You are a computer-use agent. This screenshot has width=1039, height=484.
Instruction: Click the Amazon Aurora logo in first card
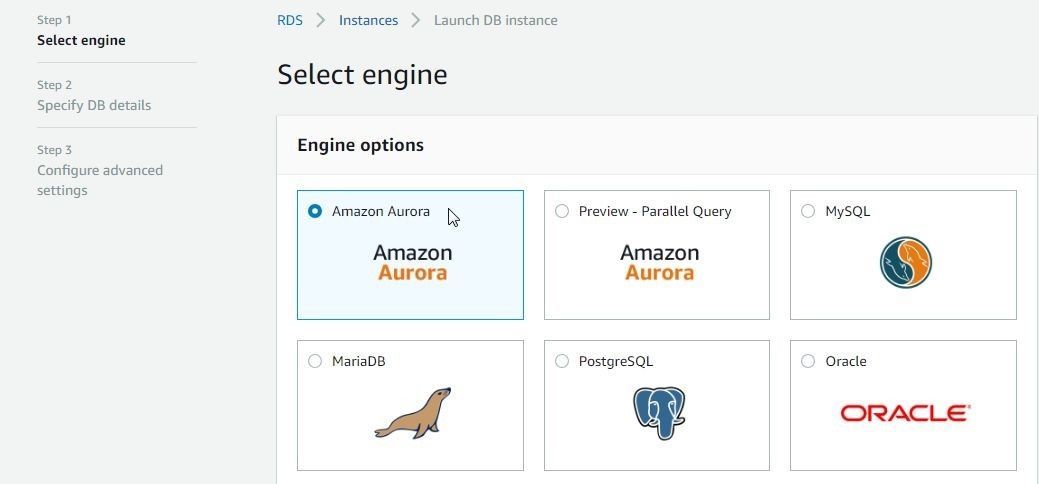(413, 262)
